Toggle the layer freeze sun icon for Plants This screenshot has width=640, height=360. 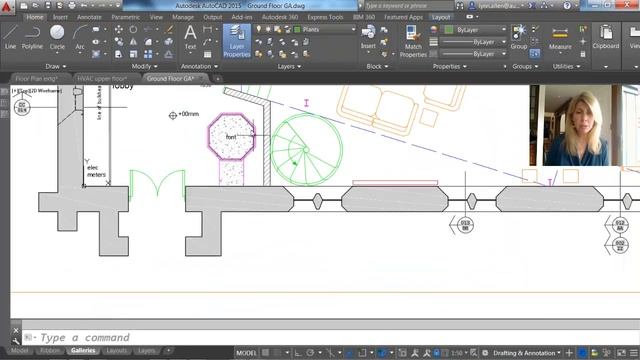pyautogui.click(x=268, y=29)
